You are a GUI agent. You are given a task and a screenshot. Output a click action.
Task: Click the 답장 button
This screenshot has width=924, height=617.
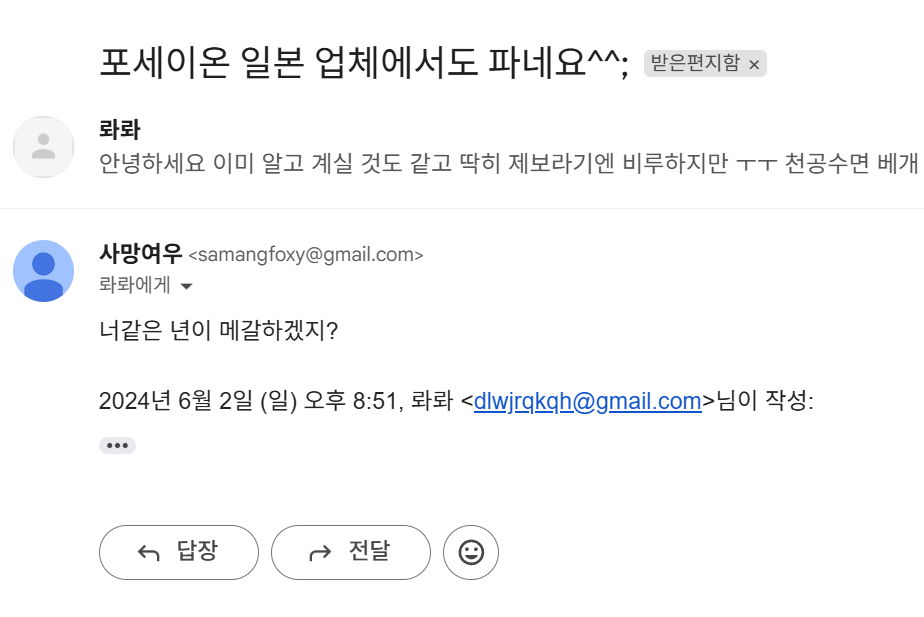[x=179, y=552]
